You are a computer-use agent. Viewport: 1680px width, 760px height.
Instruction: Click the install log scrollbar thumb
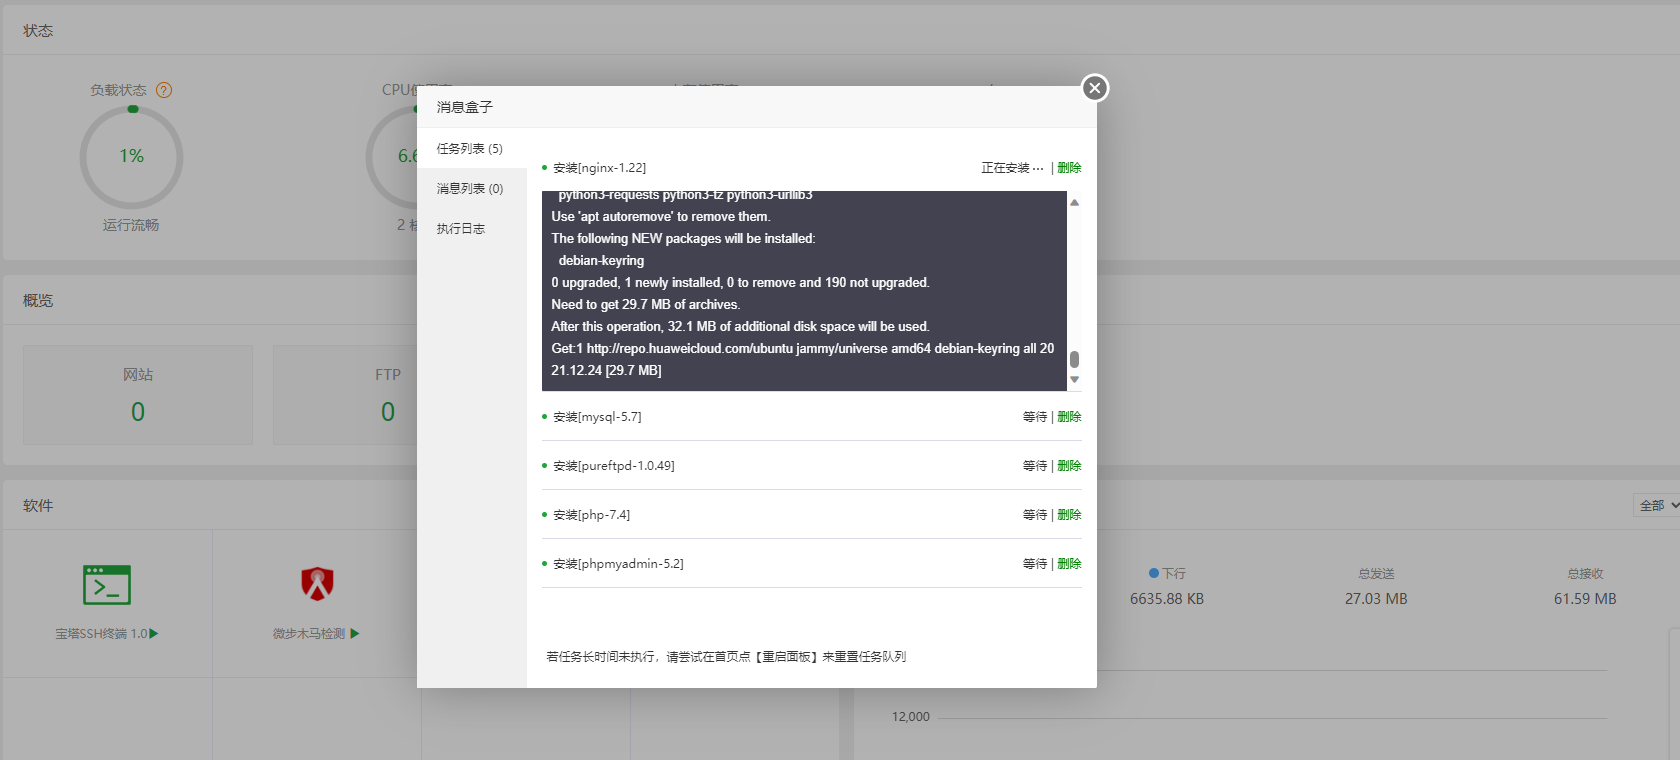tap(1075, 359)
